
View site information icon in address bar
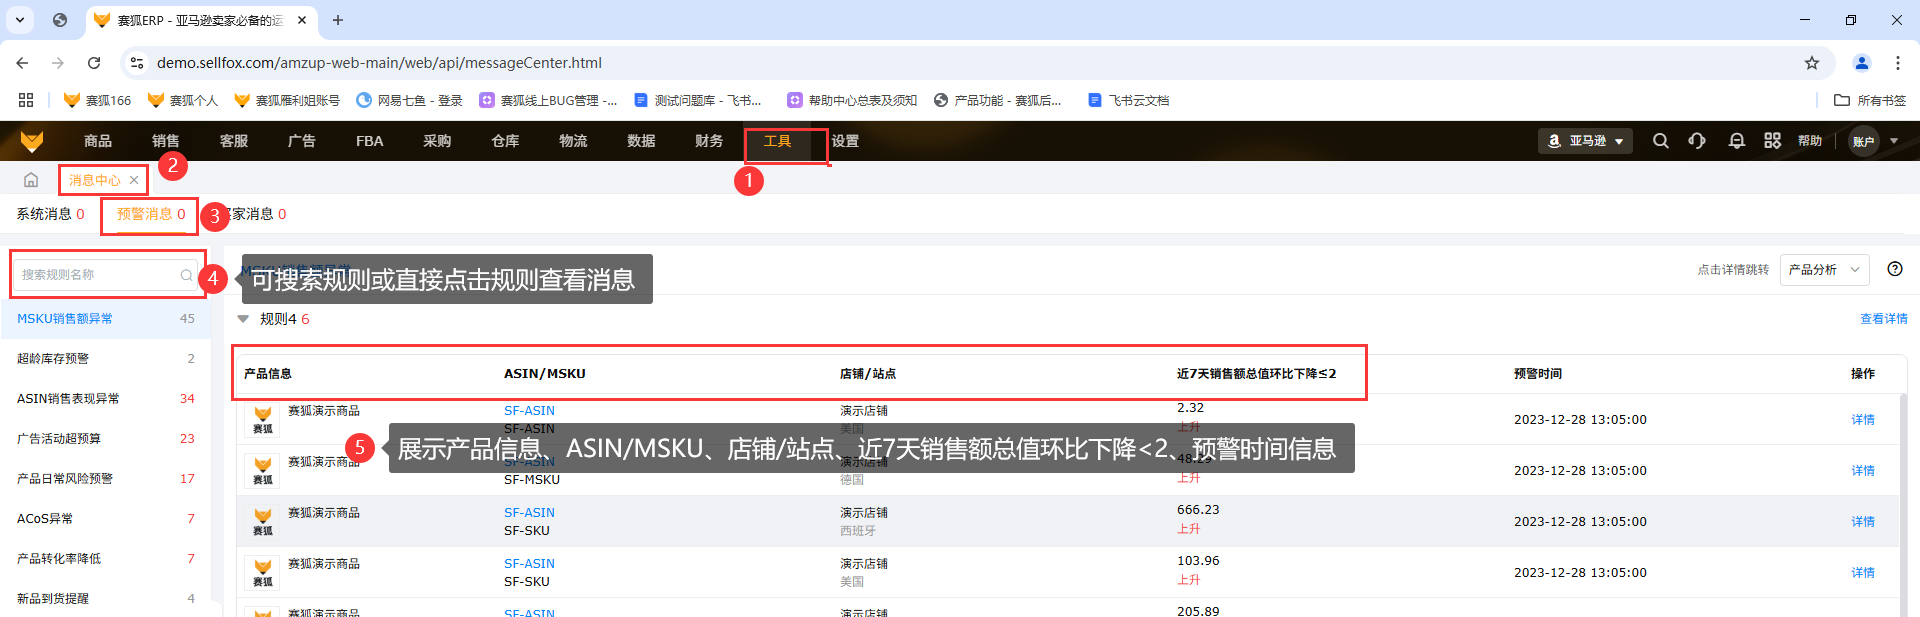137,63
